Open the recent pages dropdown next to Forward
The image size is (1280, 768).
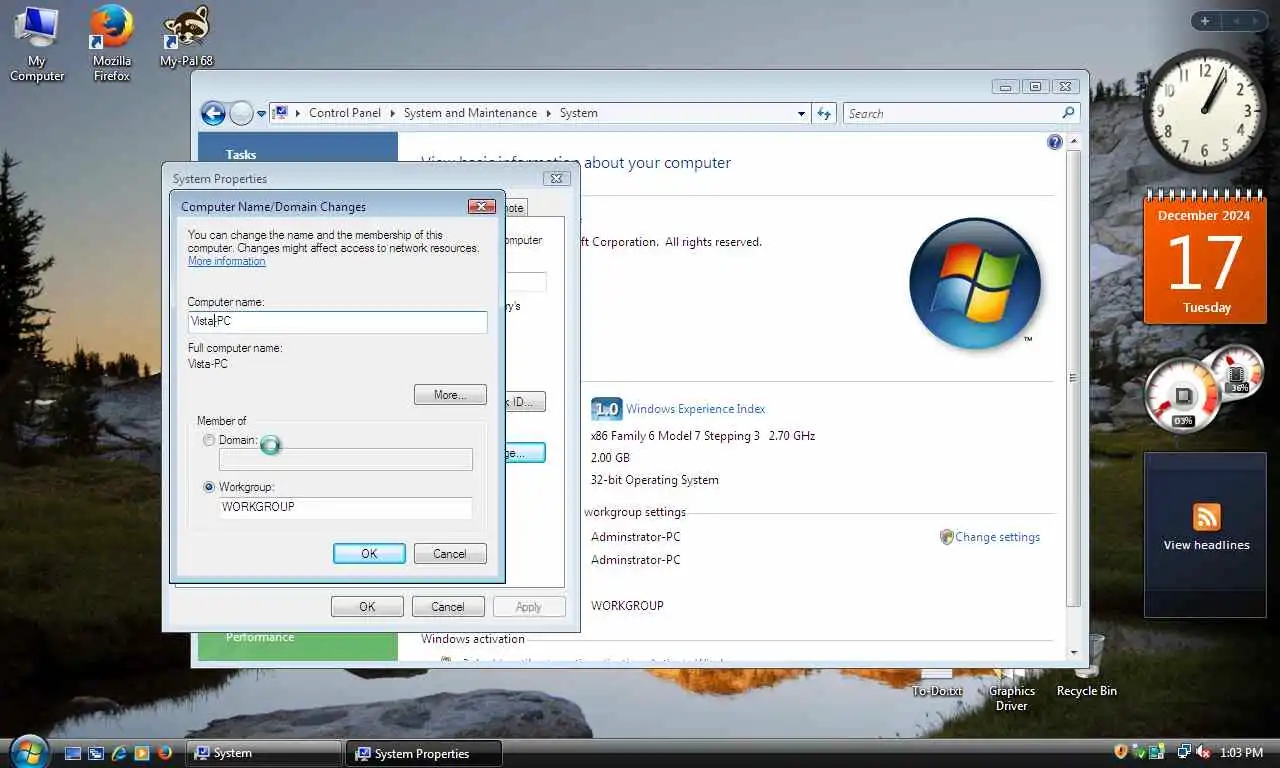coord(262,114)
